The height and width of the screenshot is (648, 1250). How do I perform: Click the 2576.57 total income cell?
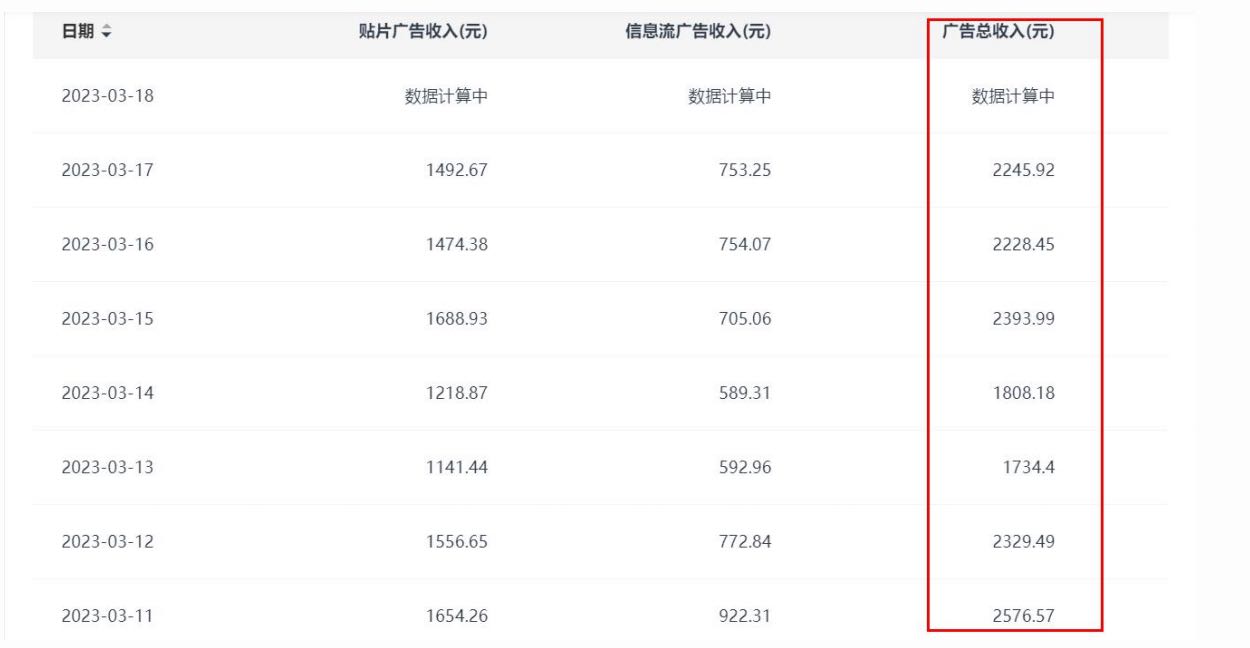pos(1023,616)
